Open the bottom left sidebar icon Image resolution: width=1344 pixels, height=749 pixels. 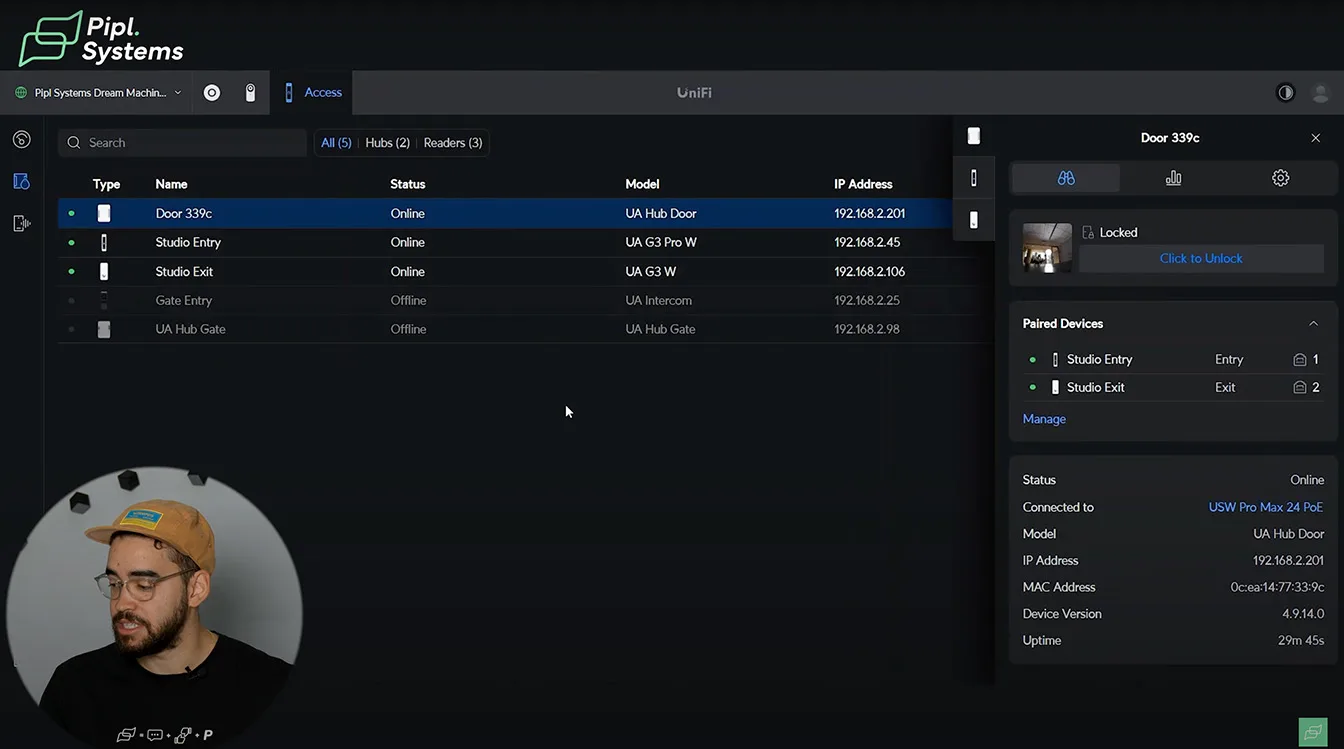pos(22,223)
